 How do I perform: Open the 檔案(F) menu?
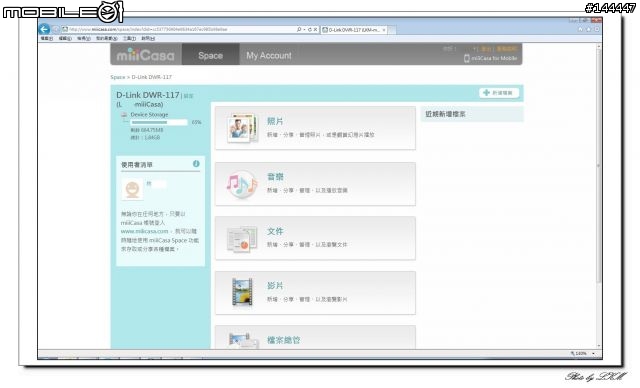(47, 38)
